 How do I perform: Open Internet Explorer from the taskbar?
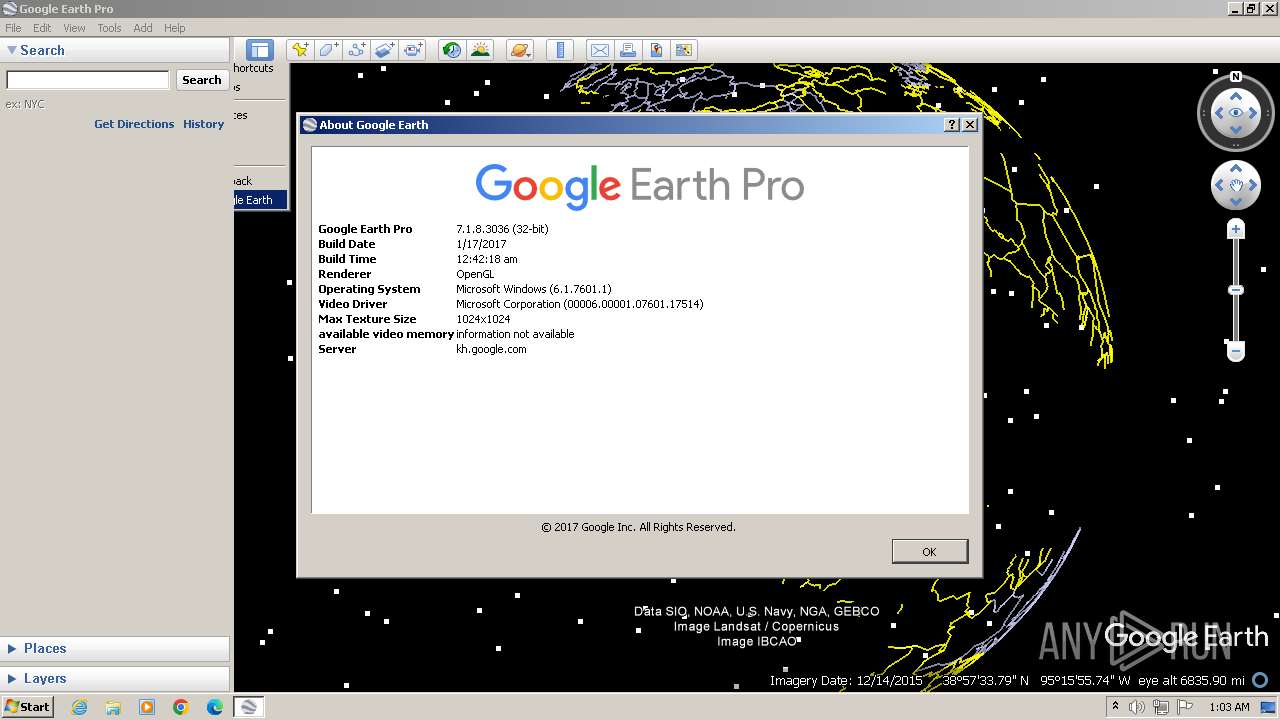coord(79,707)
